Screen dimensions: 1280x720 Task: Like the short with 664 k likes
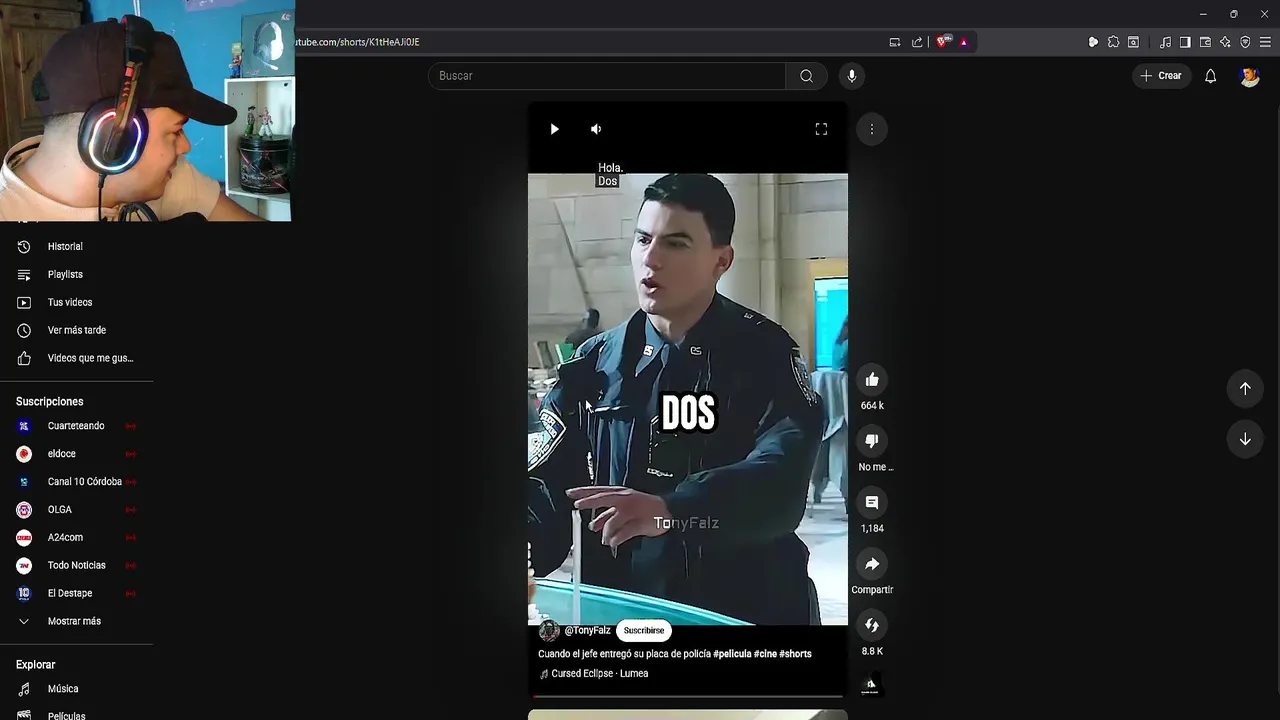(x=872, y=380)
